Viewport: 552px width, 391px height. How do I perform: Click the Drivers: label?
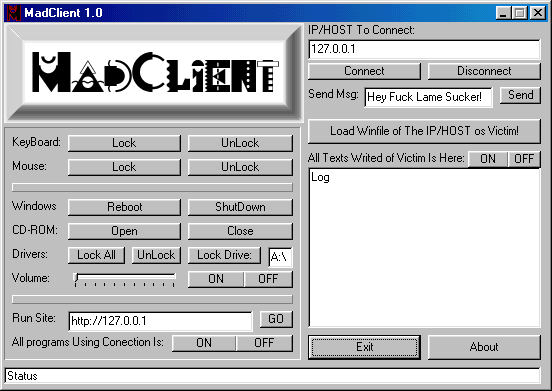tap(30, 254)
